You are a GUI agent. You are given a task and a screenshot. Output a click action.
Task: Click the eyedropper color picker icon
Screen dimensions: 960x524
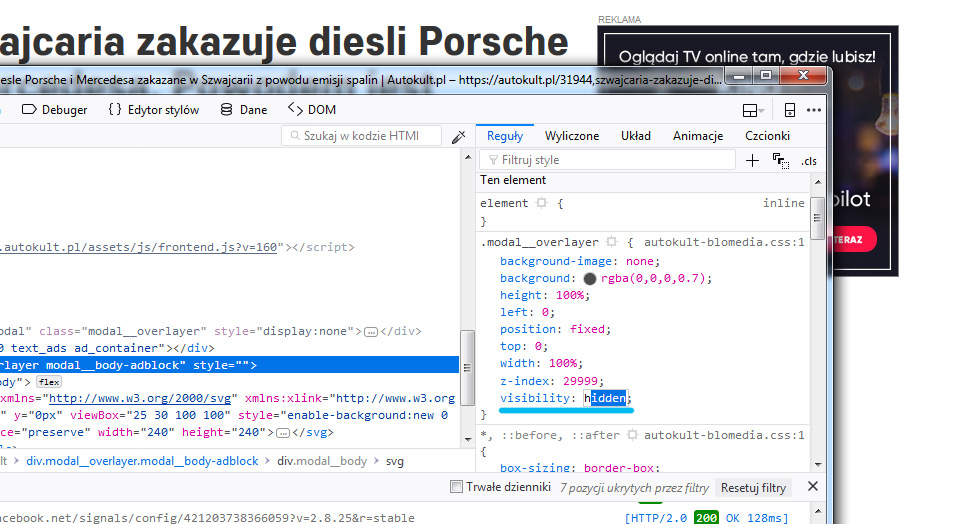point(459,137)
